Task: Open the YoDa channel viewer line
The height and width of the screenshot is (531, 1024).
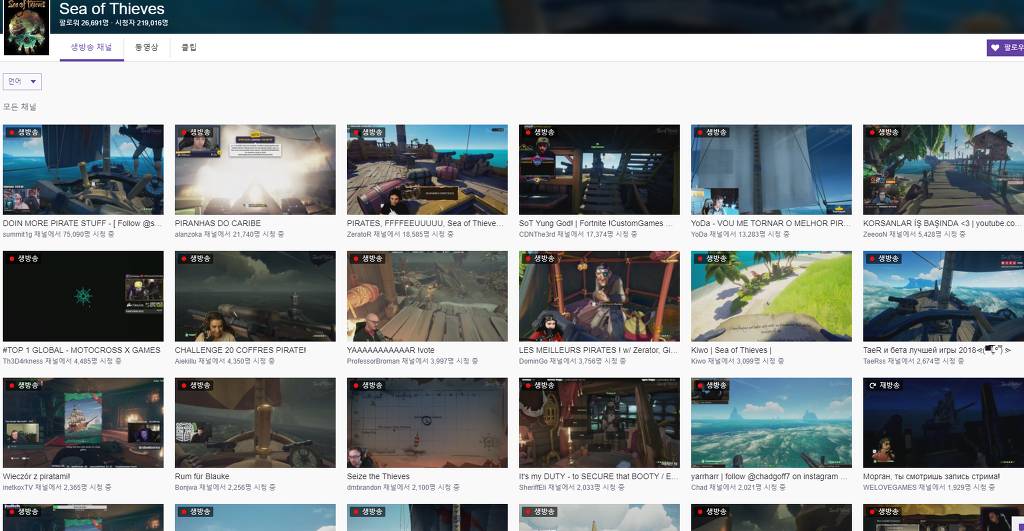Action: (741, 234)
